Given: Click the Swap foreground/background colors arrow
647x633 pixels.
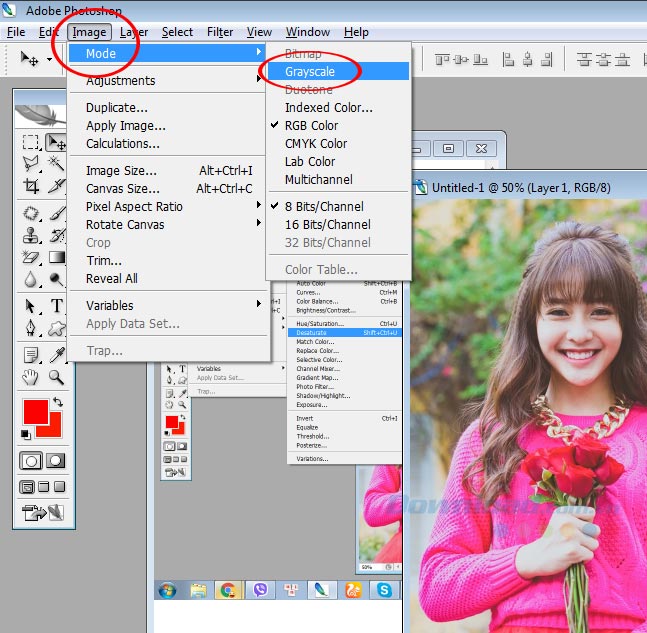Looking at the screenshot, I should (x=57, y=402).
